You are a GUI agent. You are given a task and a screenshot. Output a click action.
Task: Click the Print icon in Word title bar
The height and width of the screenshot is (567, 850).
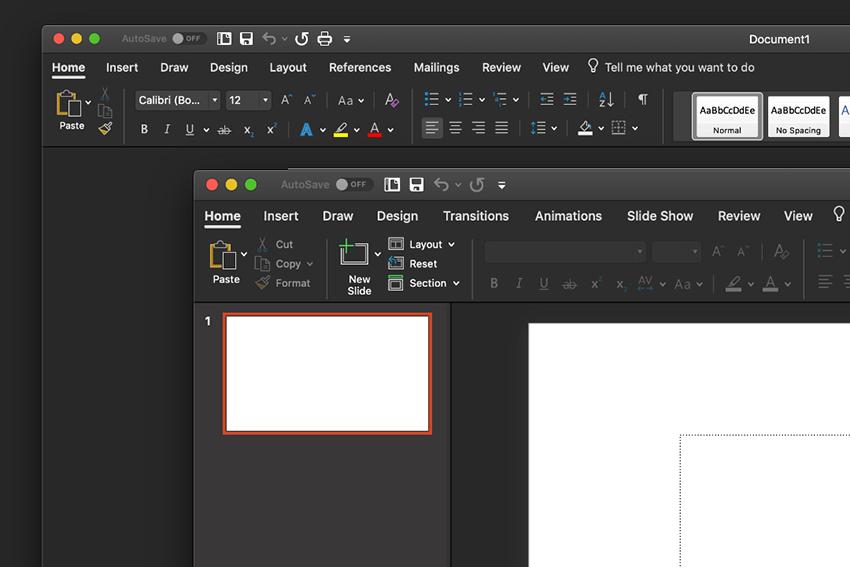click(324, 39)
